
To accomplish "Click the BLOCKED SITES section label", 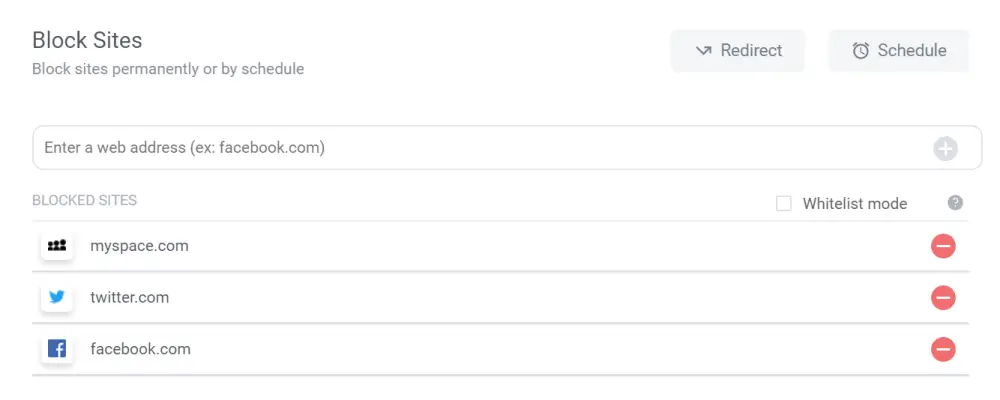I will tap(85, 200).
